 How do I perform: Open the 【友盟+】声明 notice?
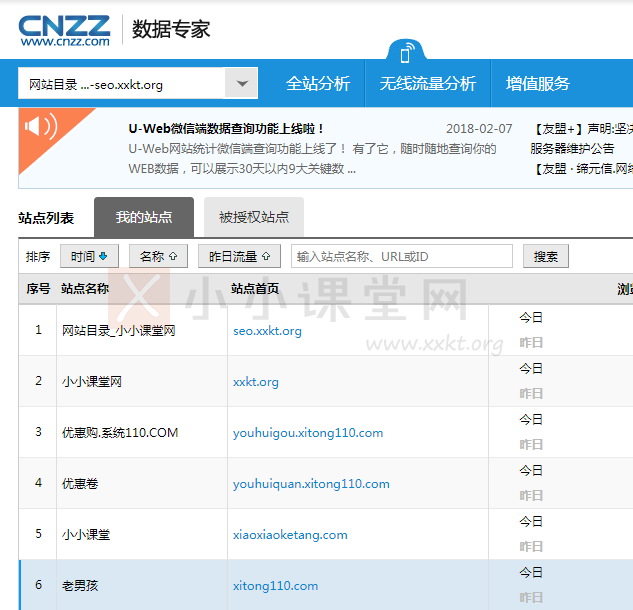click(x=583, y=129)
